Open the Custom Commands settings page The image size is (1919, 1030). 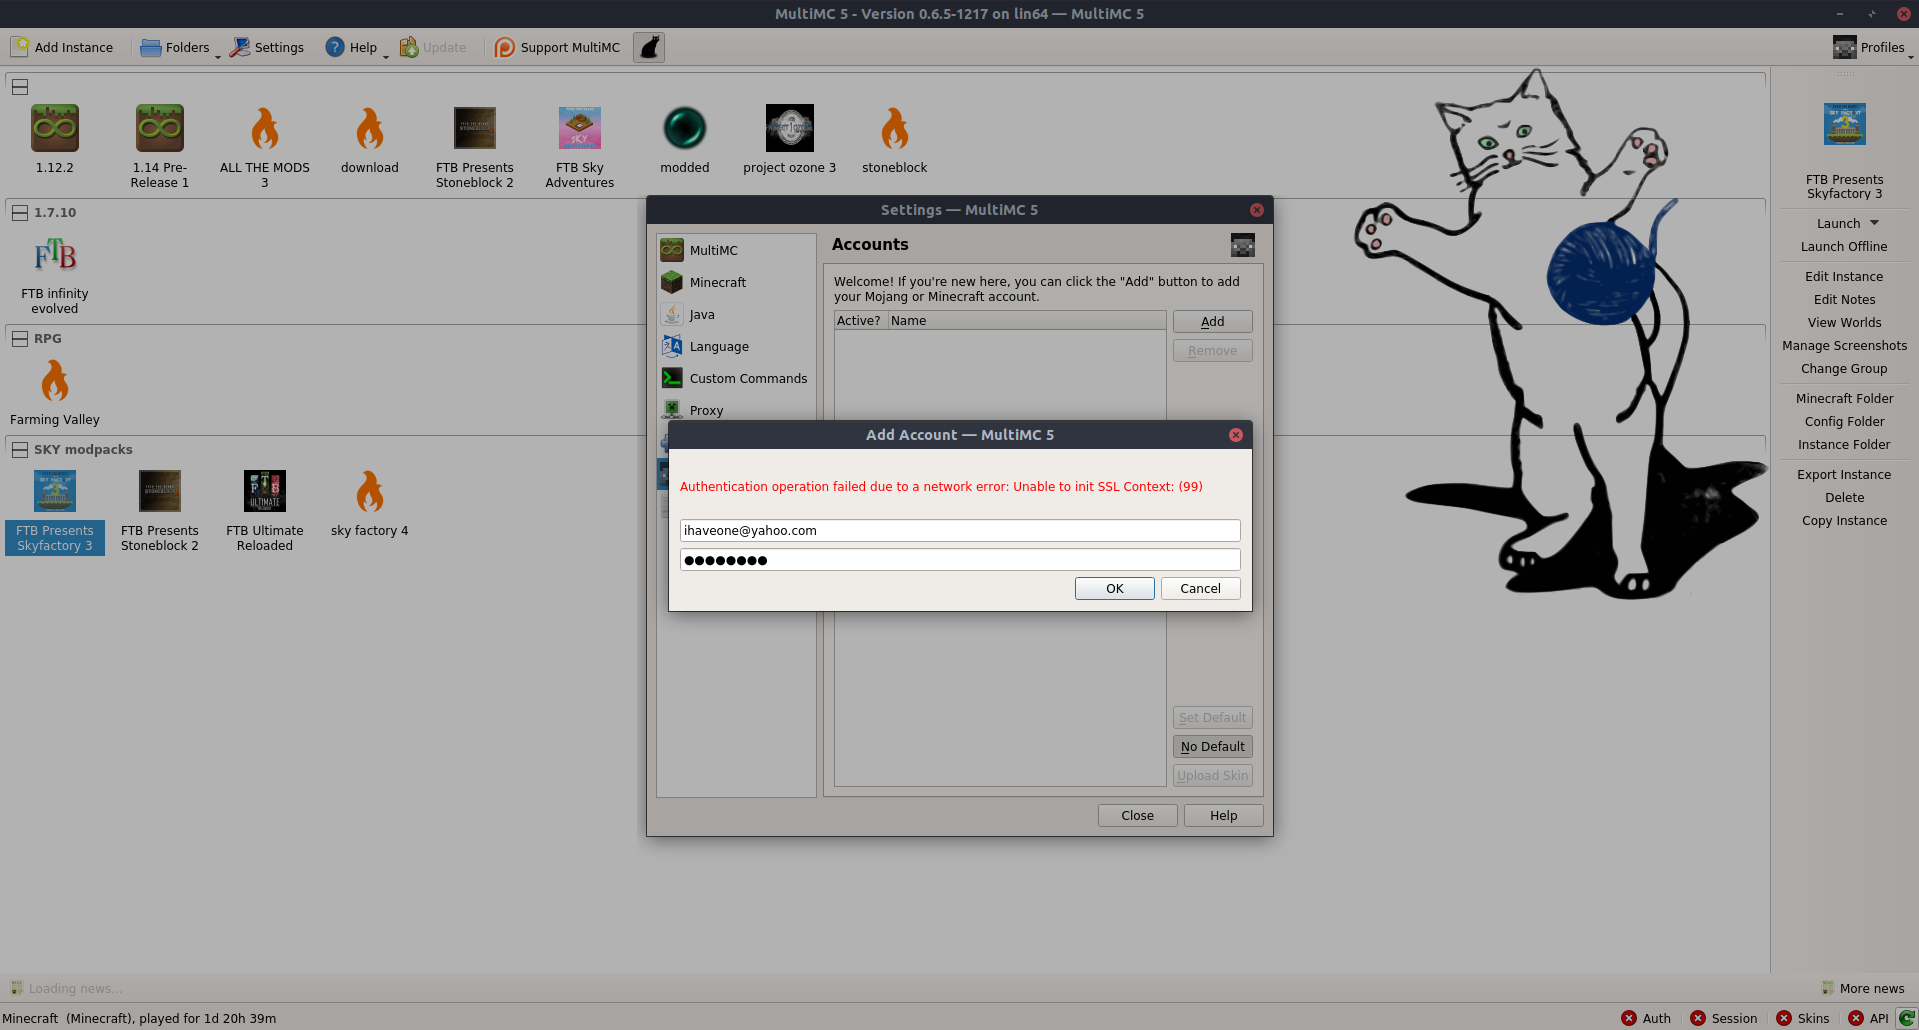[x=735, y=378]
